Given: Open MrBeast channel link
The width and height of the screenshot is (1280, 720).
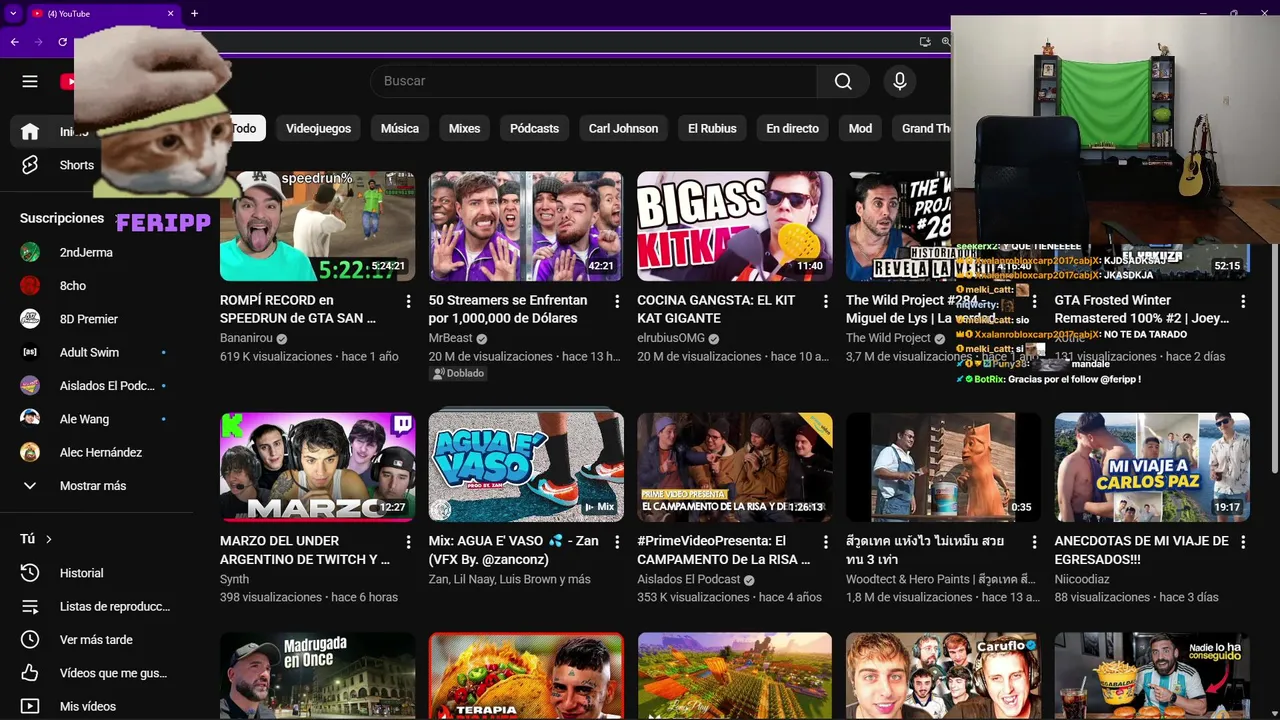Looking at the screenshot, I should click(450, 338).
